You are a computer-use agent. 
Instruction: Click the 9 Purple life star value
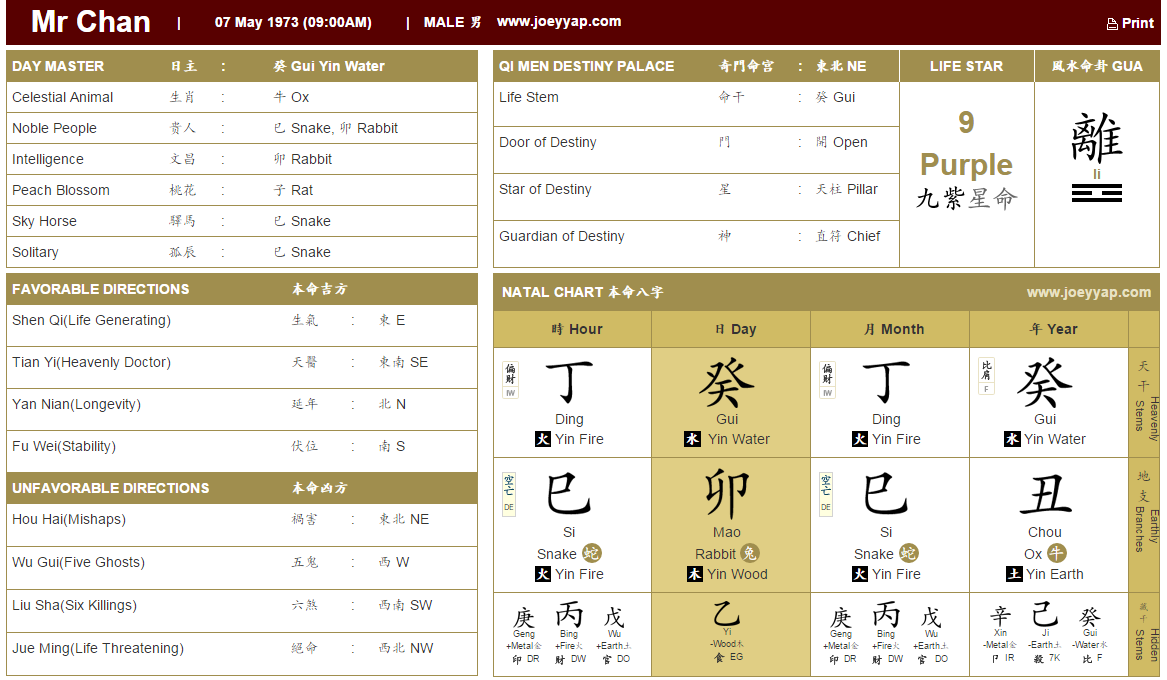966,145
